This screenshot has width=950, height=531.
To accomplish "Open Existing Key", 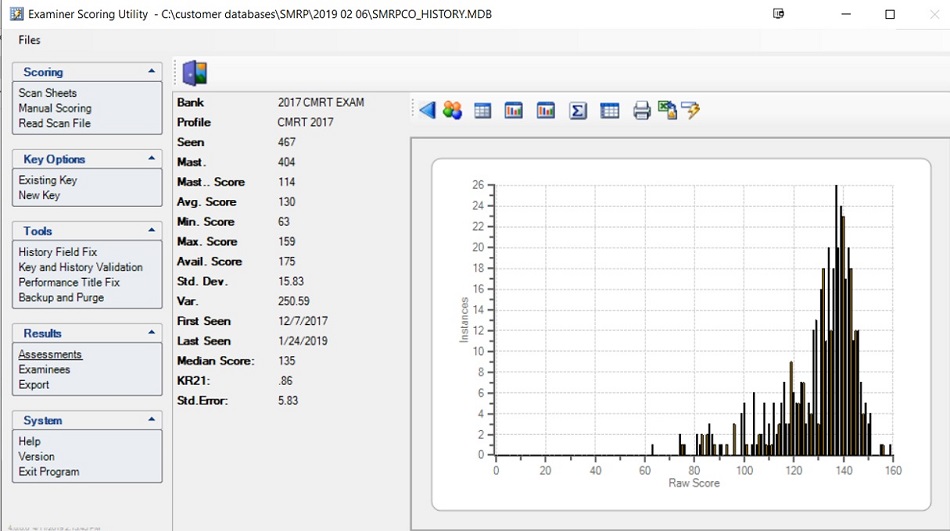I will point(47,180).
